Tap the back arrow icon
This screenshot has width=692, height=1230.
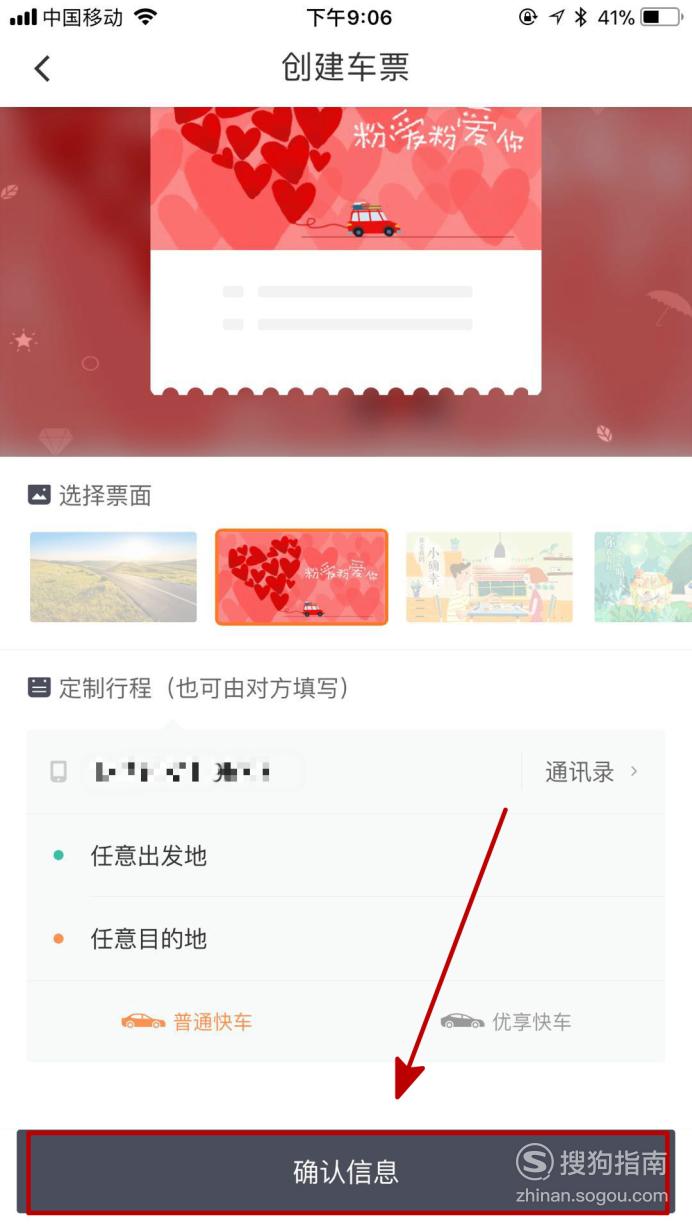[42, 68]
